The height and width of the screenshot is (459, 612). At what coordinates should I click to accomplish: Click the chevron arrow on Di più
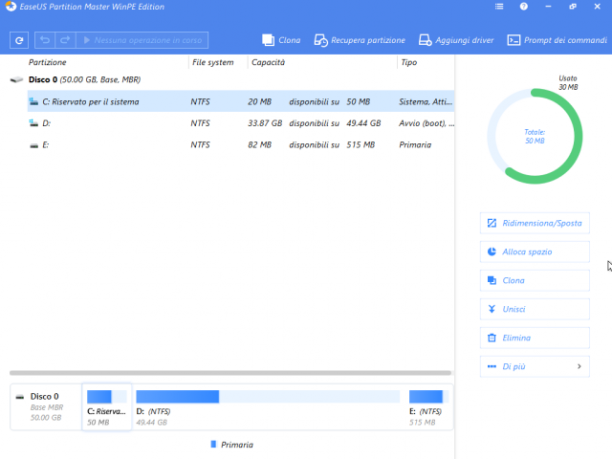click(579, 366)
